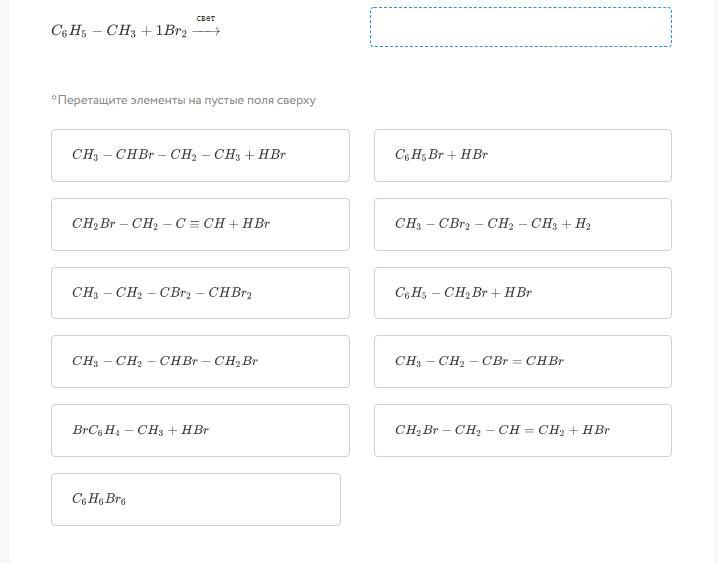Choose the CH2Br–CH2–CH=CH2 + HBr card
Image resolution: width=719 pixels, height=563 pixels.
[x=522, y=430]
